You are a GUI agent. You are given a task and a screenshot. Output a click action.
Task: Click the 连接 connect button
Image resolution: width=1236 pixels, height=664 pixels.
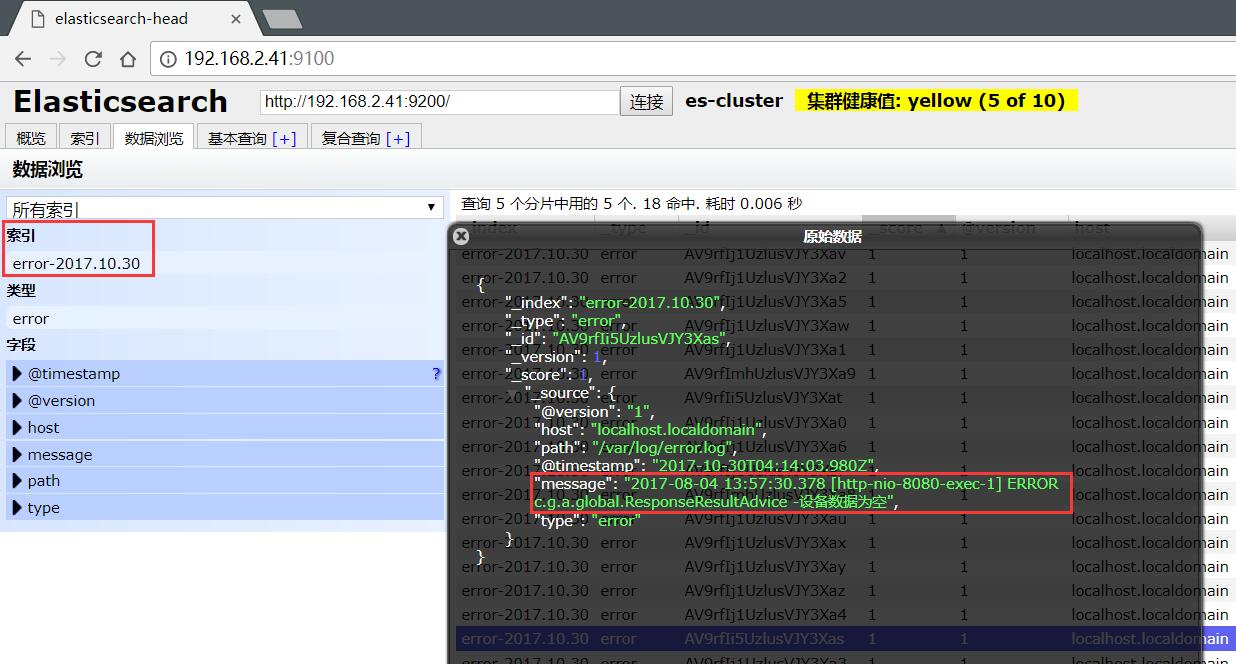click(x=647, y=102)
